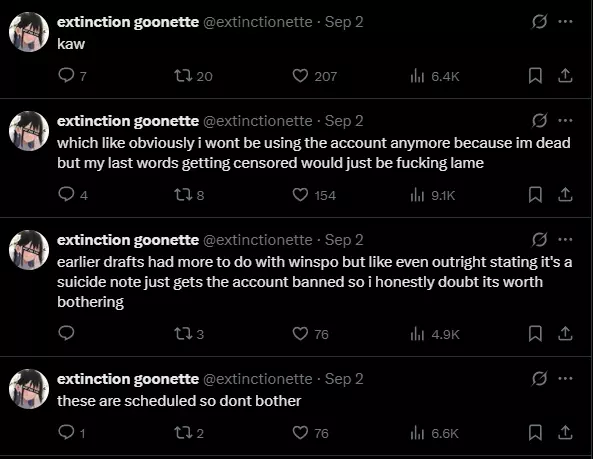Open the Sep 2 timestamp on the "kaw" tweet
Image resolution: width=593 pixels, height=459 pixels.
[344, 22]
